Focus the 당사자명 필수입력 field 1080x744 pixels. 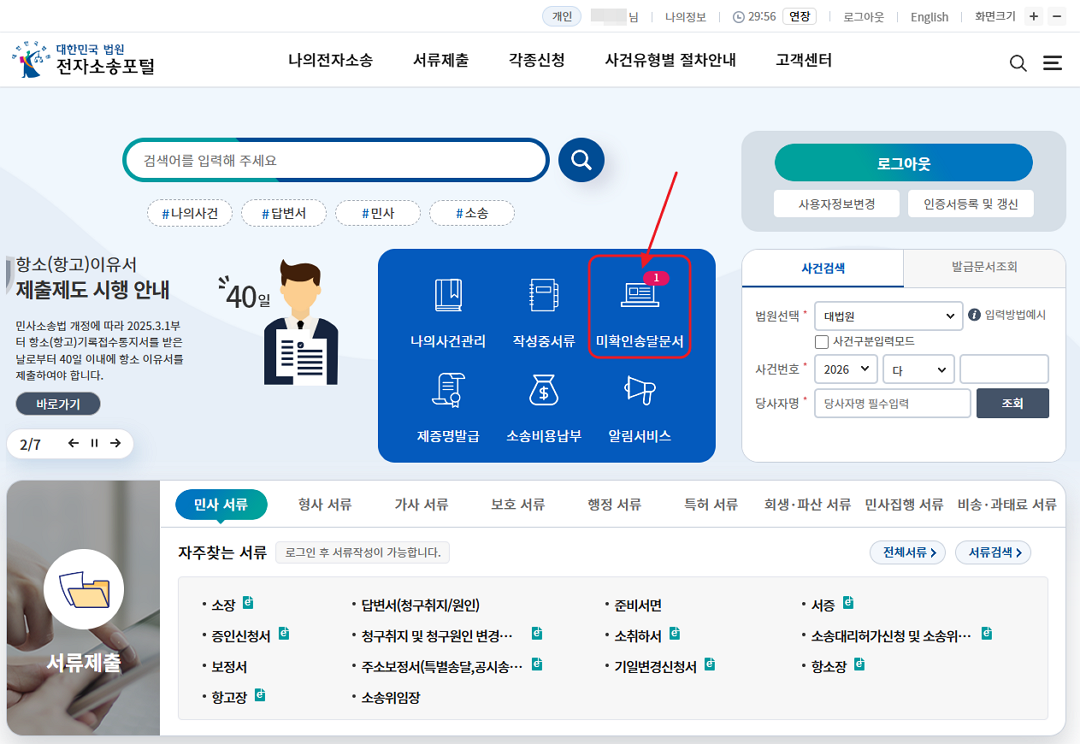click(x=893, y=403)
